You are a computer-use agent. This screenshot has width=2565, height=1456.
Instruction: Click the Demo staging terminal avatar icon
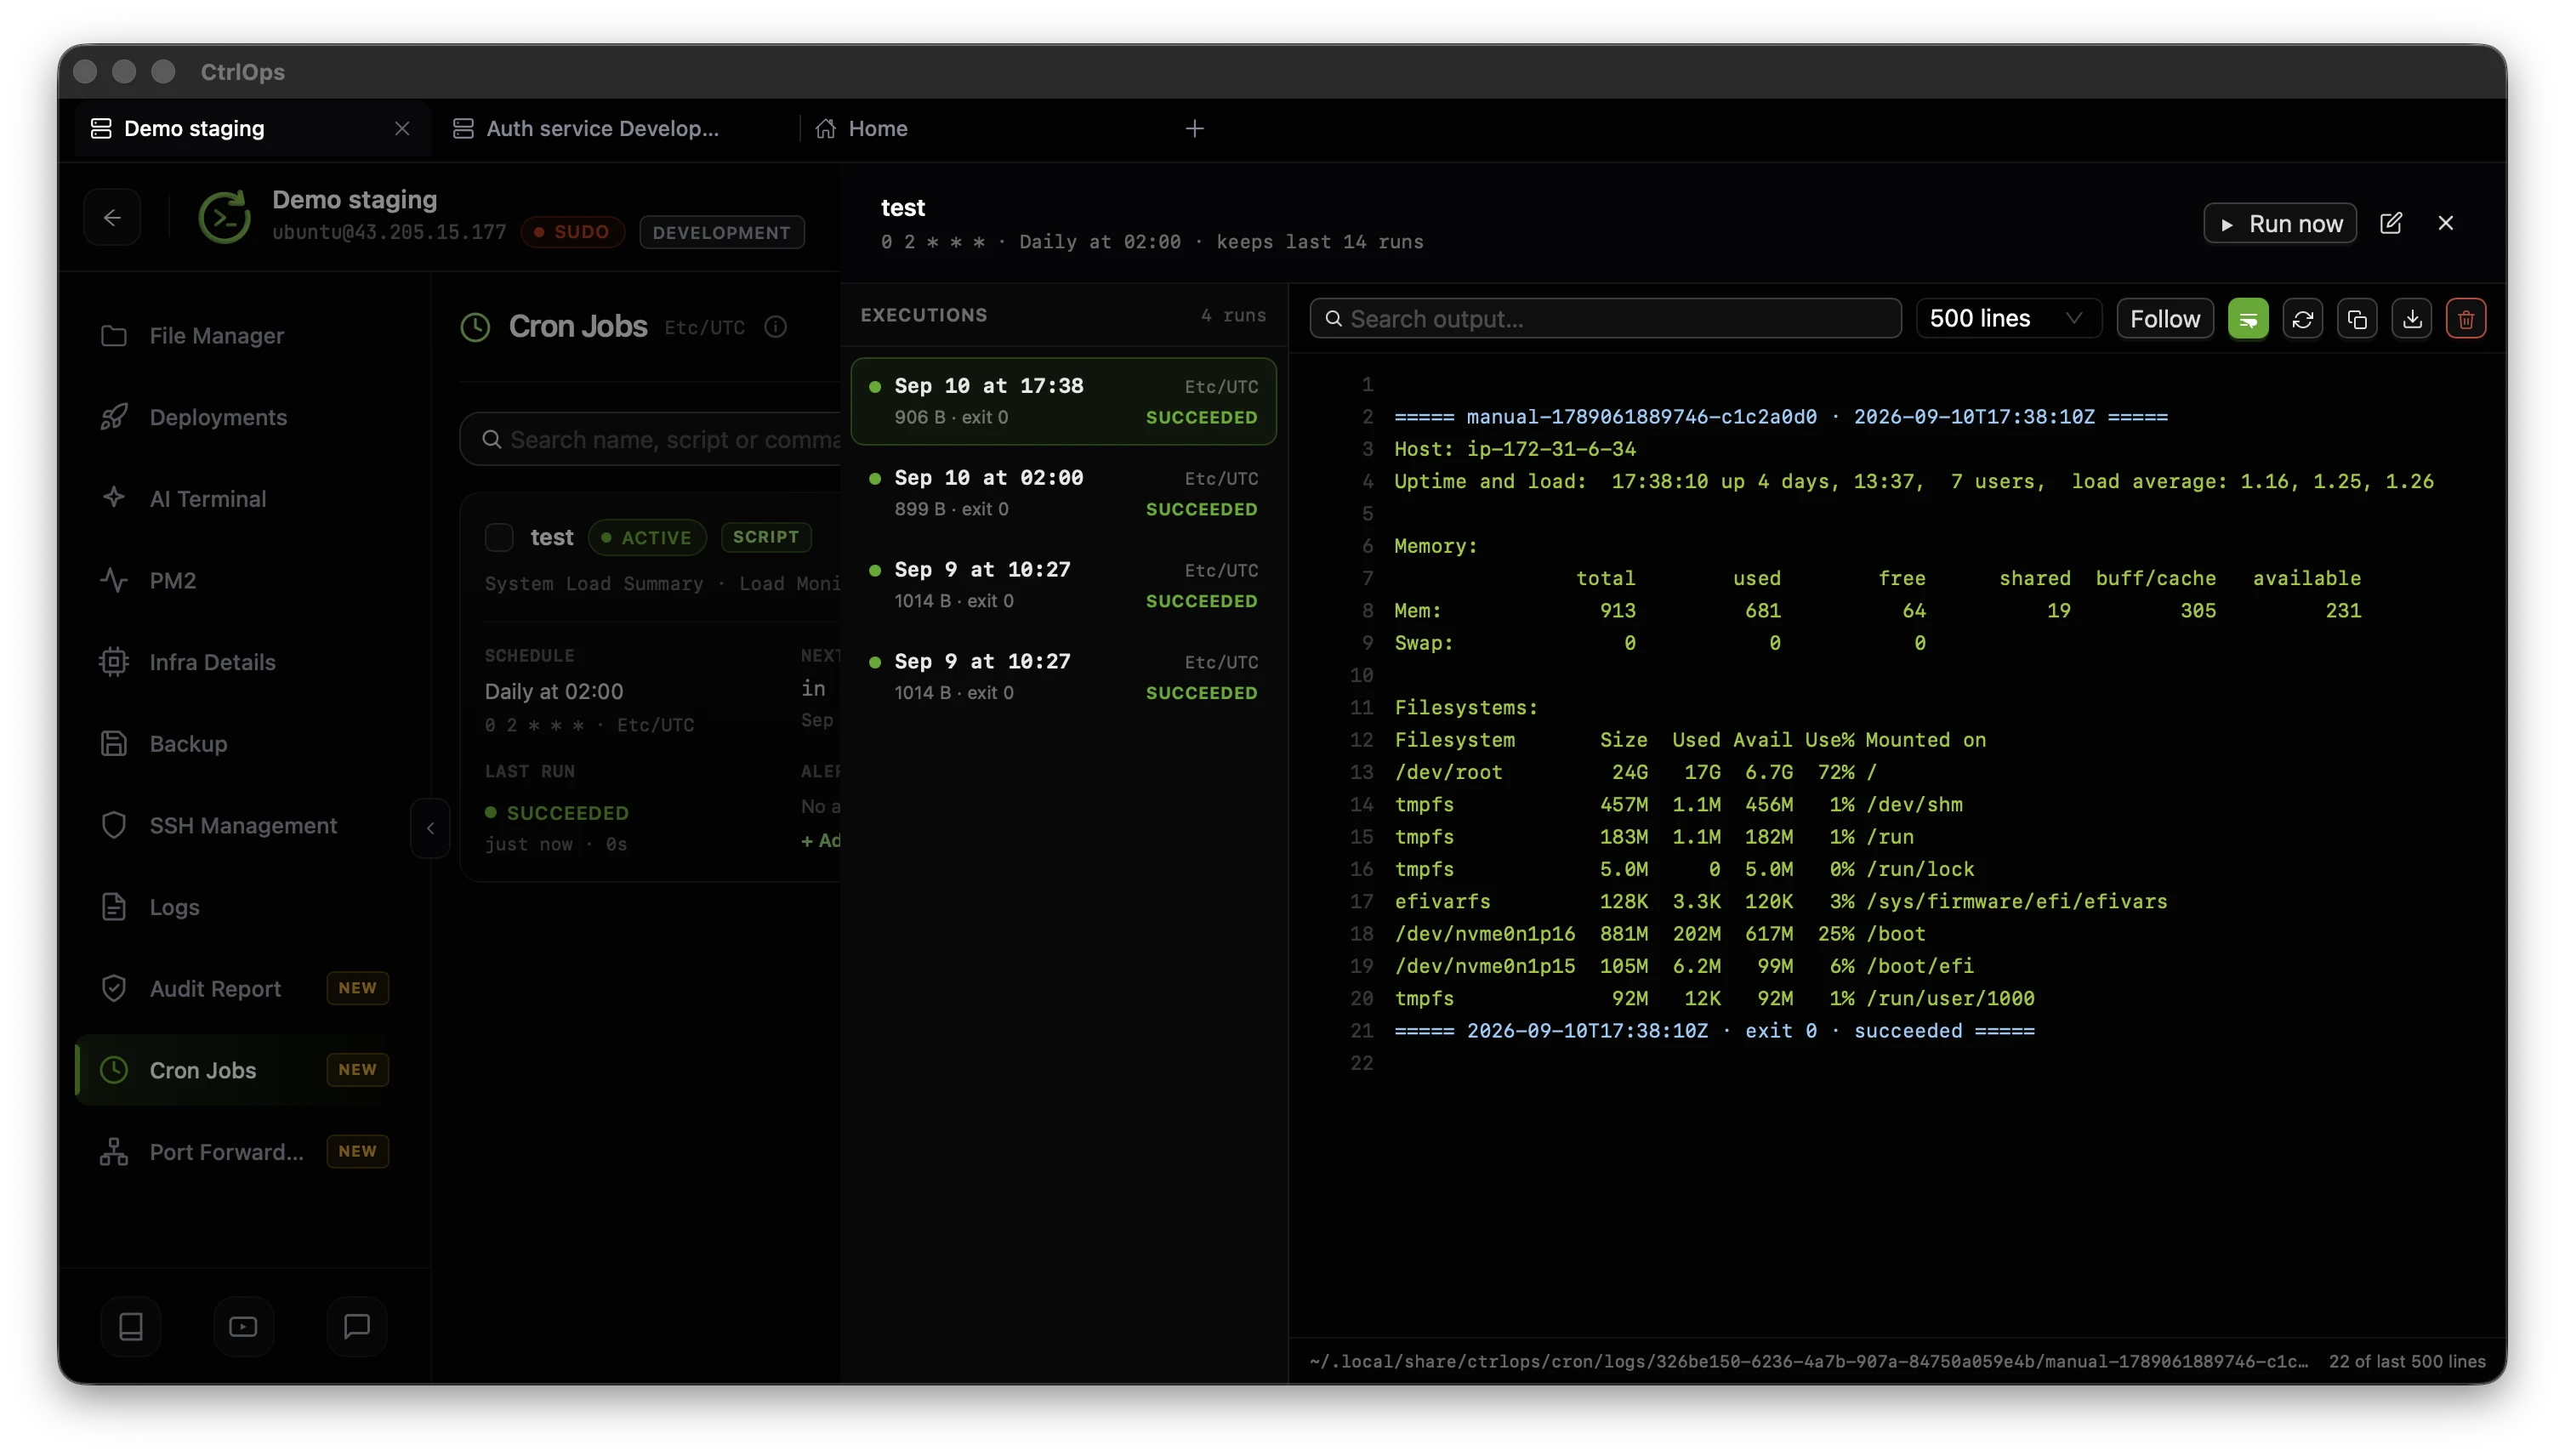pos(224,217)
